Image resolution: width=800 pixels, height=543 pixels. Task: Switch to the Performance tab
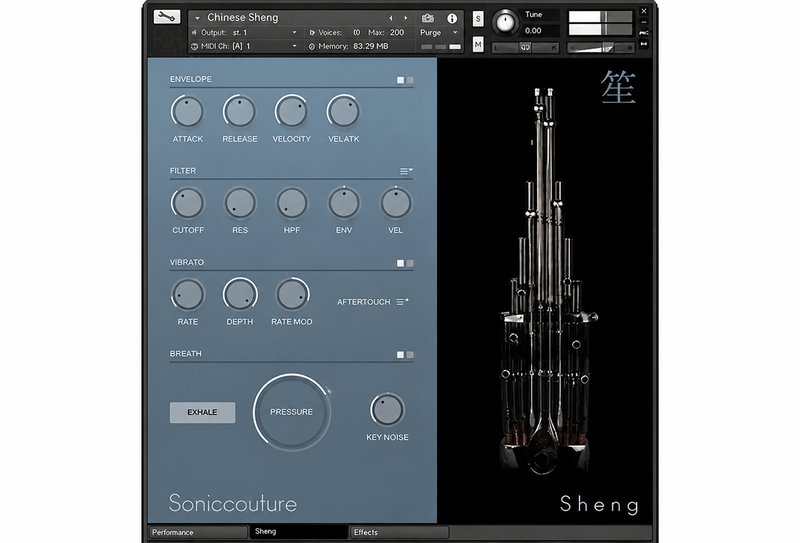pos(197,532)
